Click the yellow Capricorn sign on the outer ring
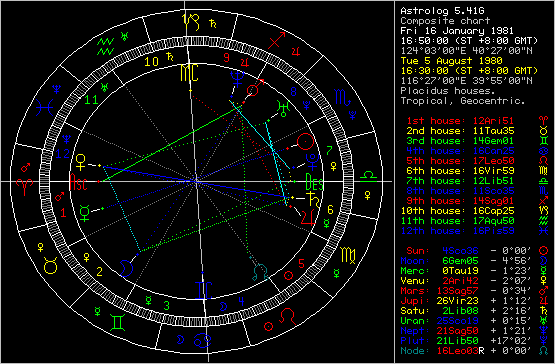The image size is (555, 364). click(x=191, y=22)
